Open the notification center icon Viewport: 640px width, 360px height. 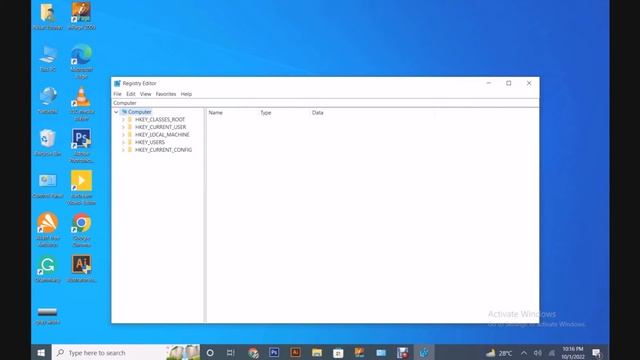(x=596, y=353)
